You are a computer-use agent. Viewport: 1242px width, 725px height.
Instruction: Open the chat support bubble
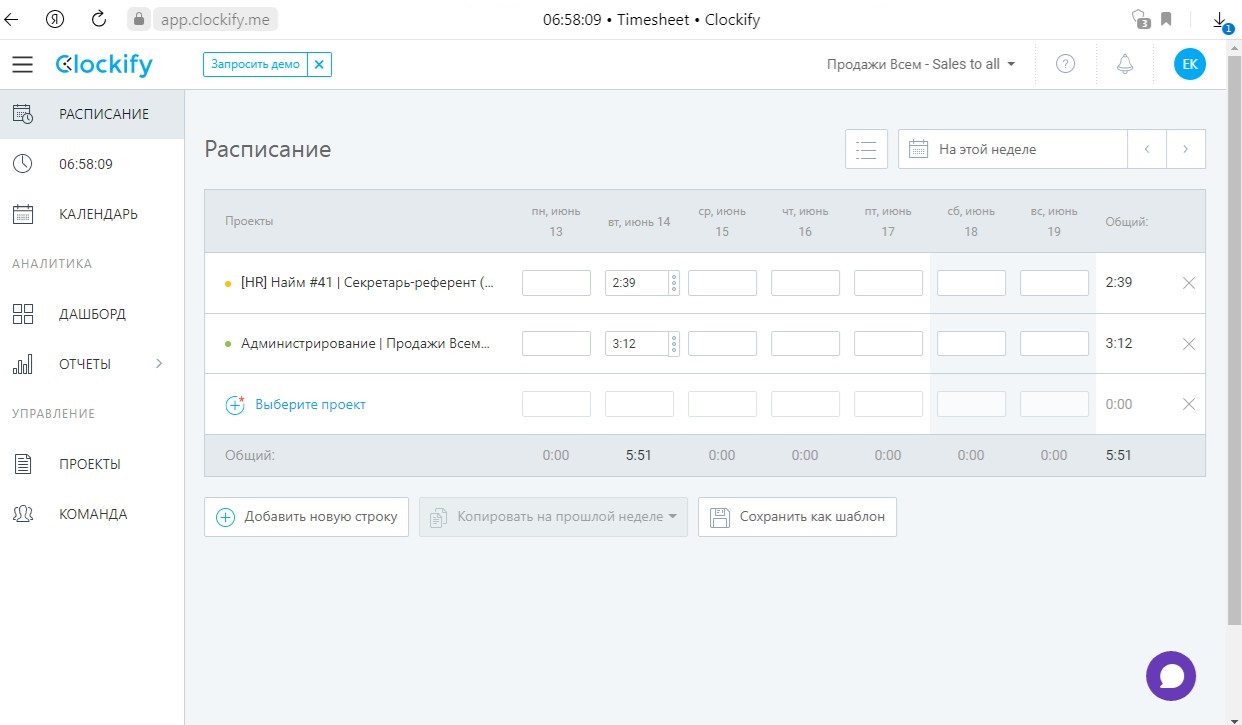click(x=1171, y=675)
